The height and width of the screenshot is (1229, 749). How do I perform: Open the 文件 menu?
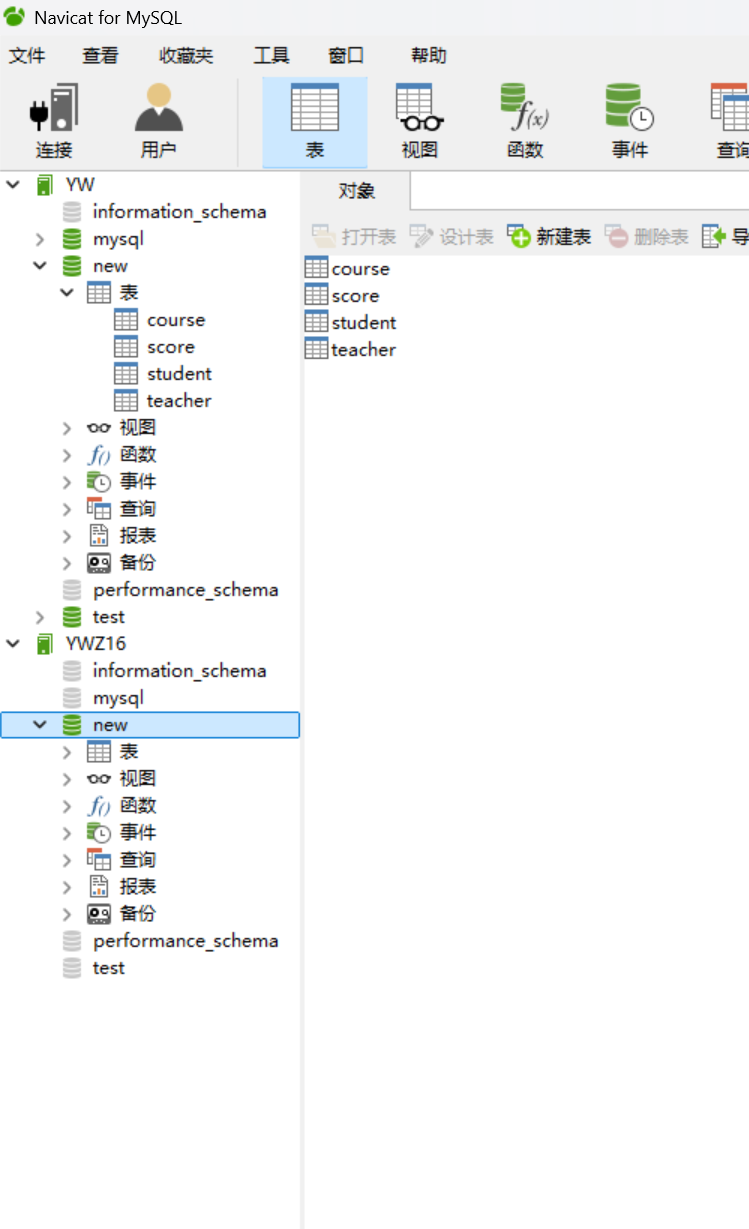pyautogui.click(x=27, y=56)
